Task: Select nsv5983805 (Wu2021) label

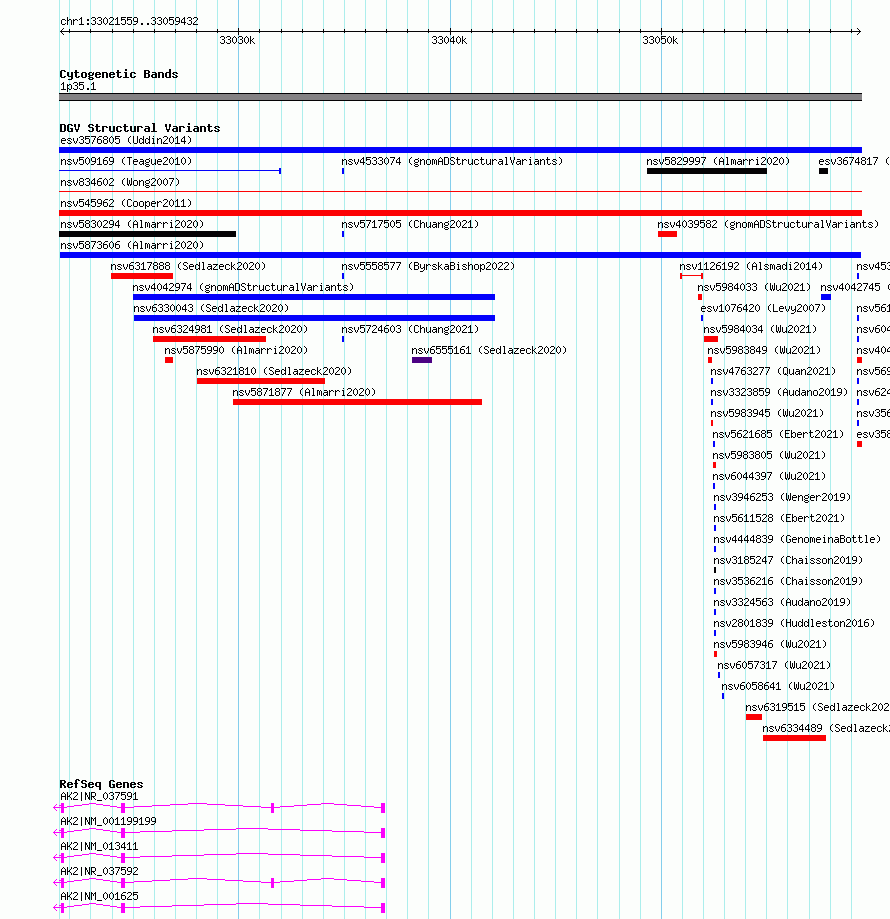Action: [769, 455]
